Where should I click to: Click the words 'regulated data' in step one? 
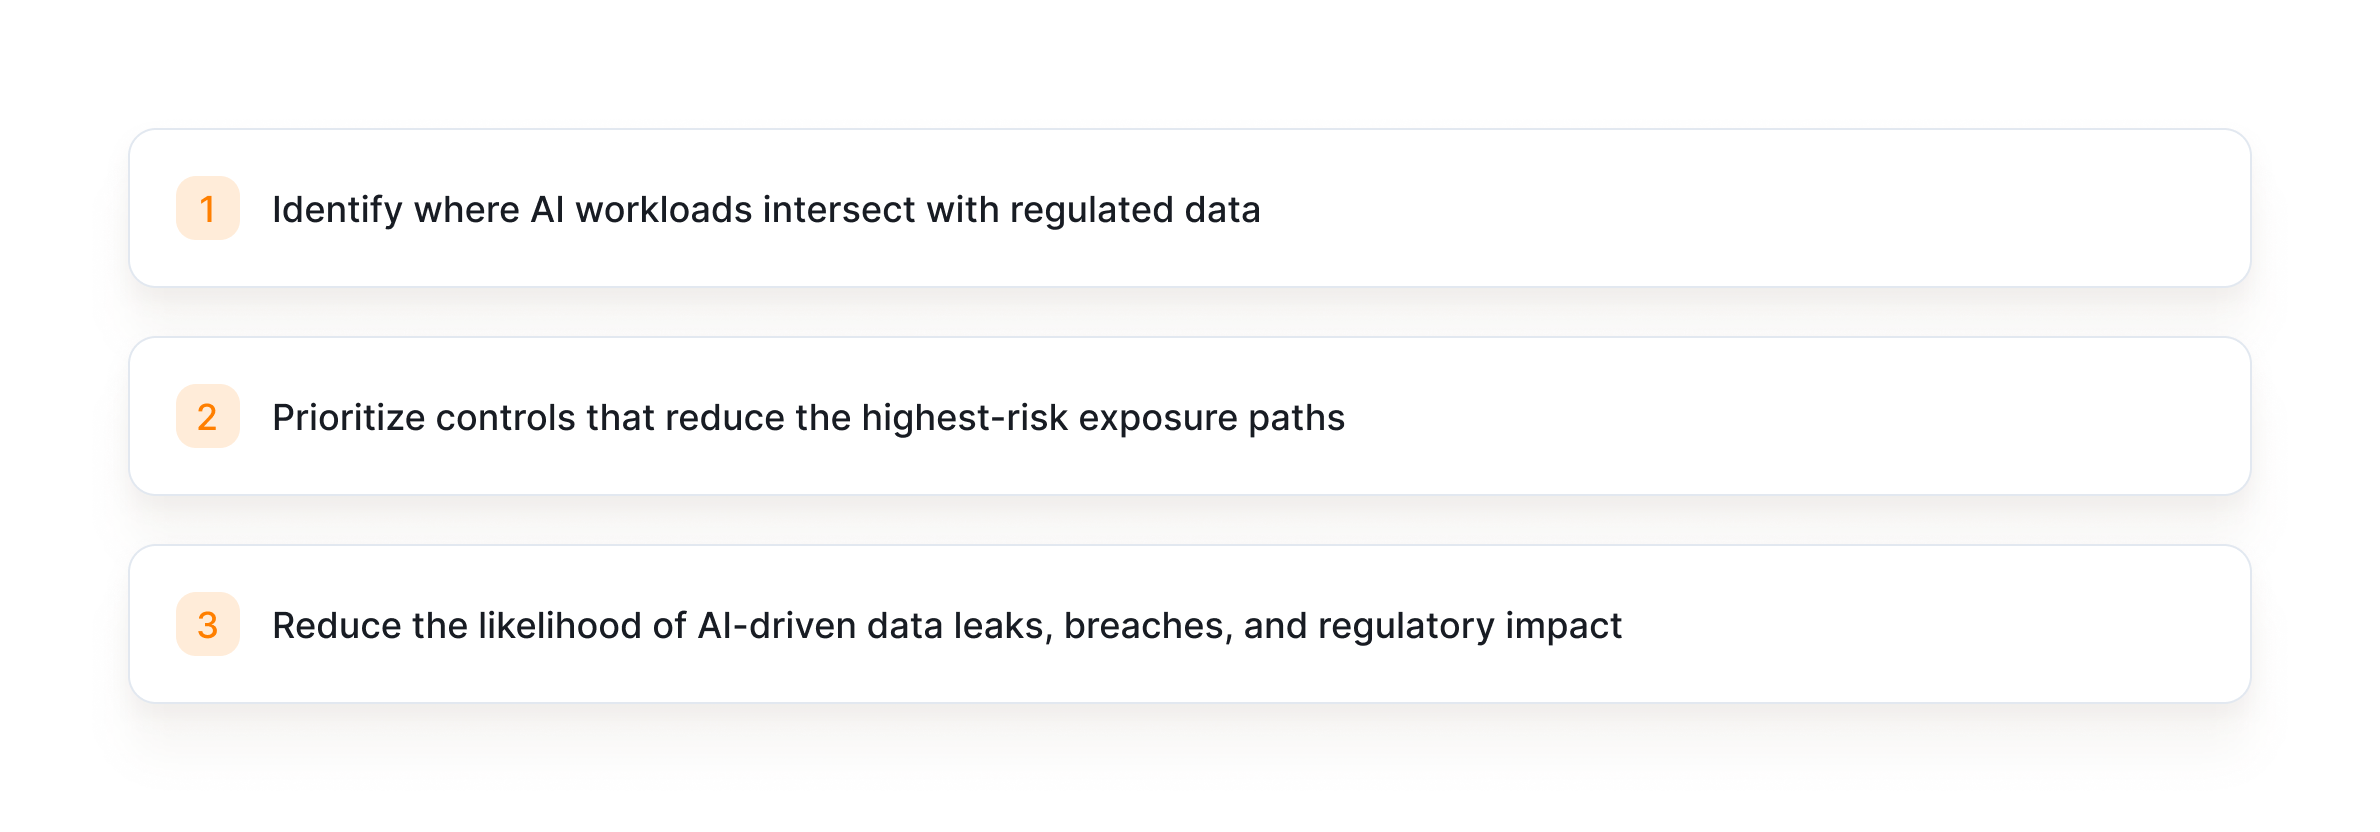coord(1134,210)
